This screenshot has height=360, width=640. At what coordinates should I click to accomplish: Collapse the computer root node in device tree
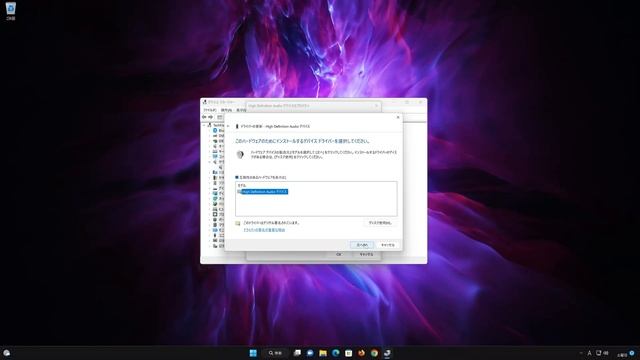coord(204,125)
